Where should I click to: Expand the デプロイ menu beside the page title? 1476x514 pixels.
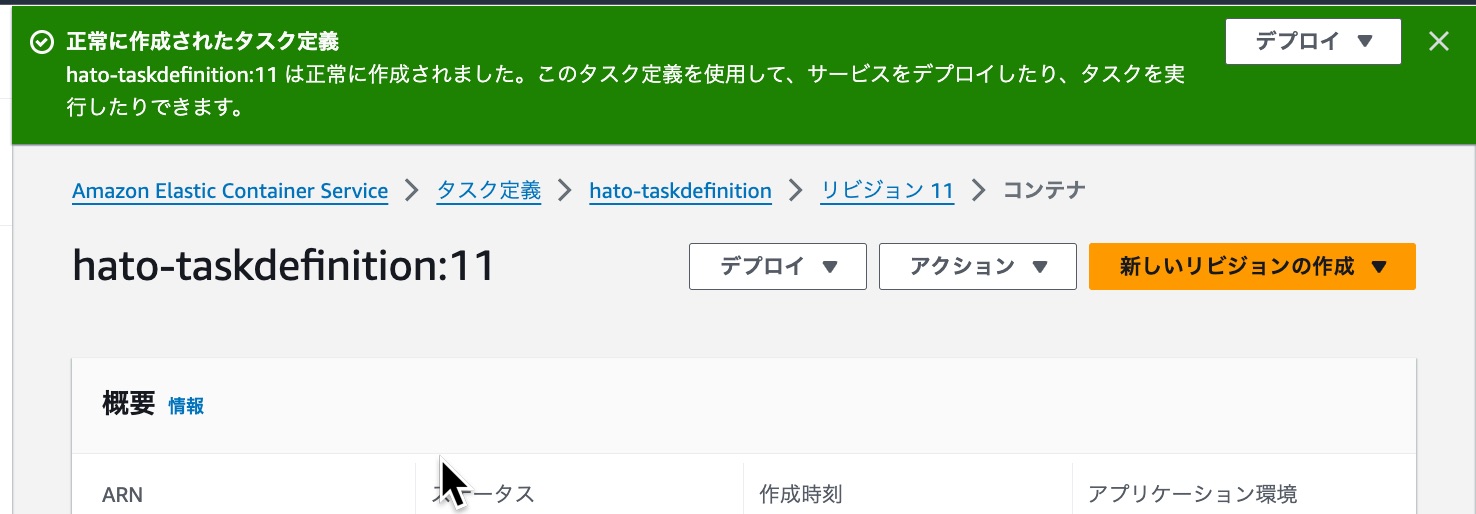pos(777,267)
